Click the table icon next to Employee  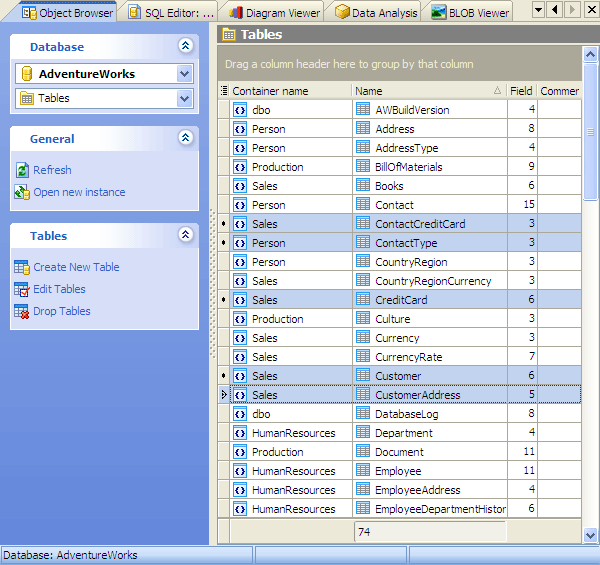[x=363, y=471]
